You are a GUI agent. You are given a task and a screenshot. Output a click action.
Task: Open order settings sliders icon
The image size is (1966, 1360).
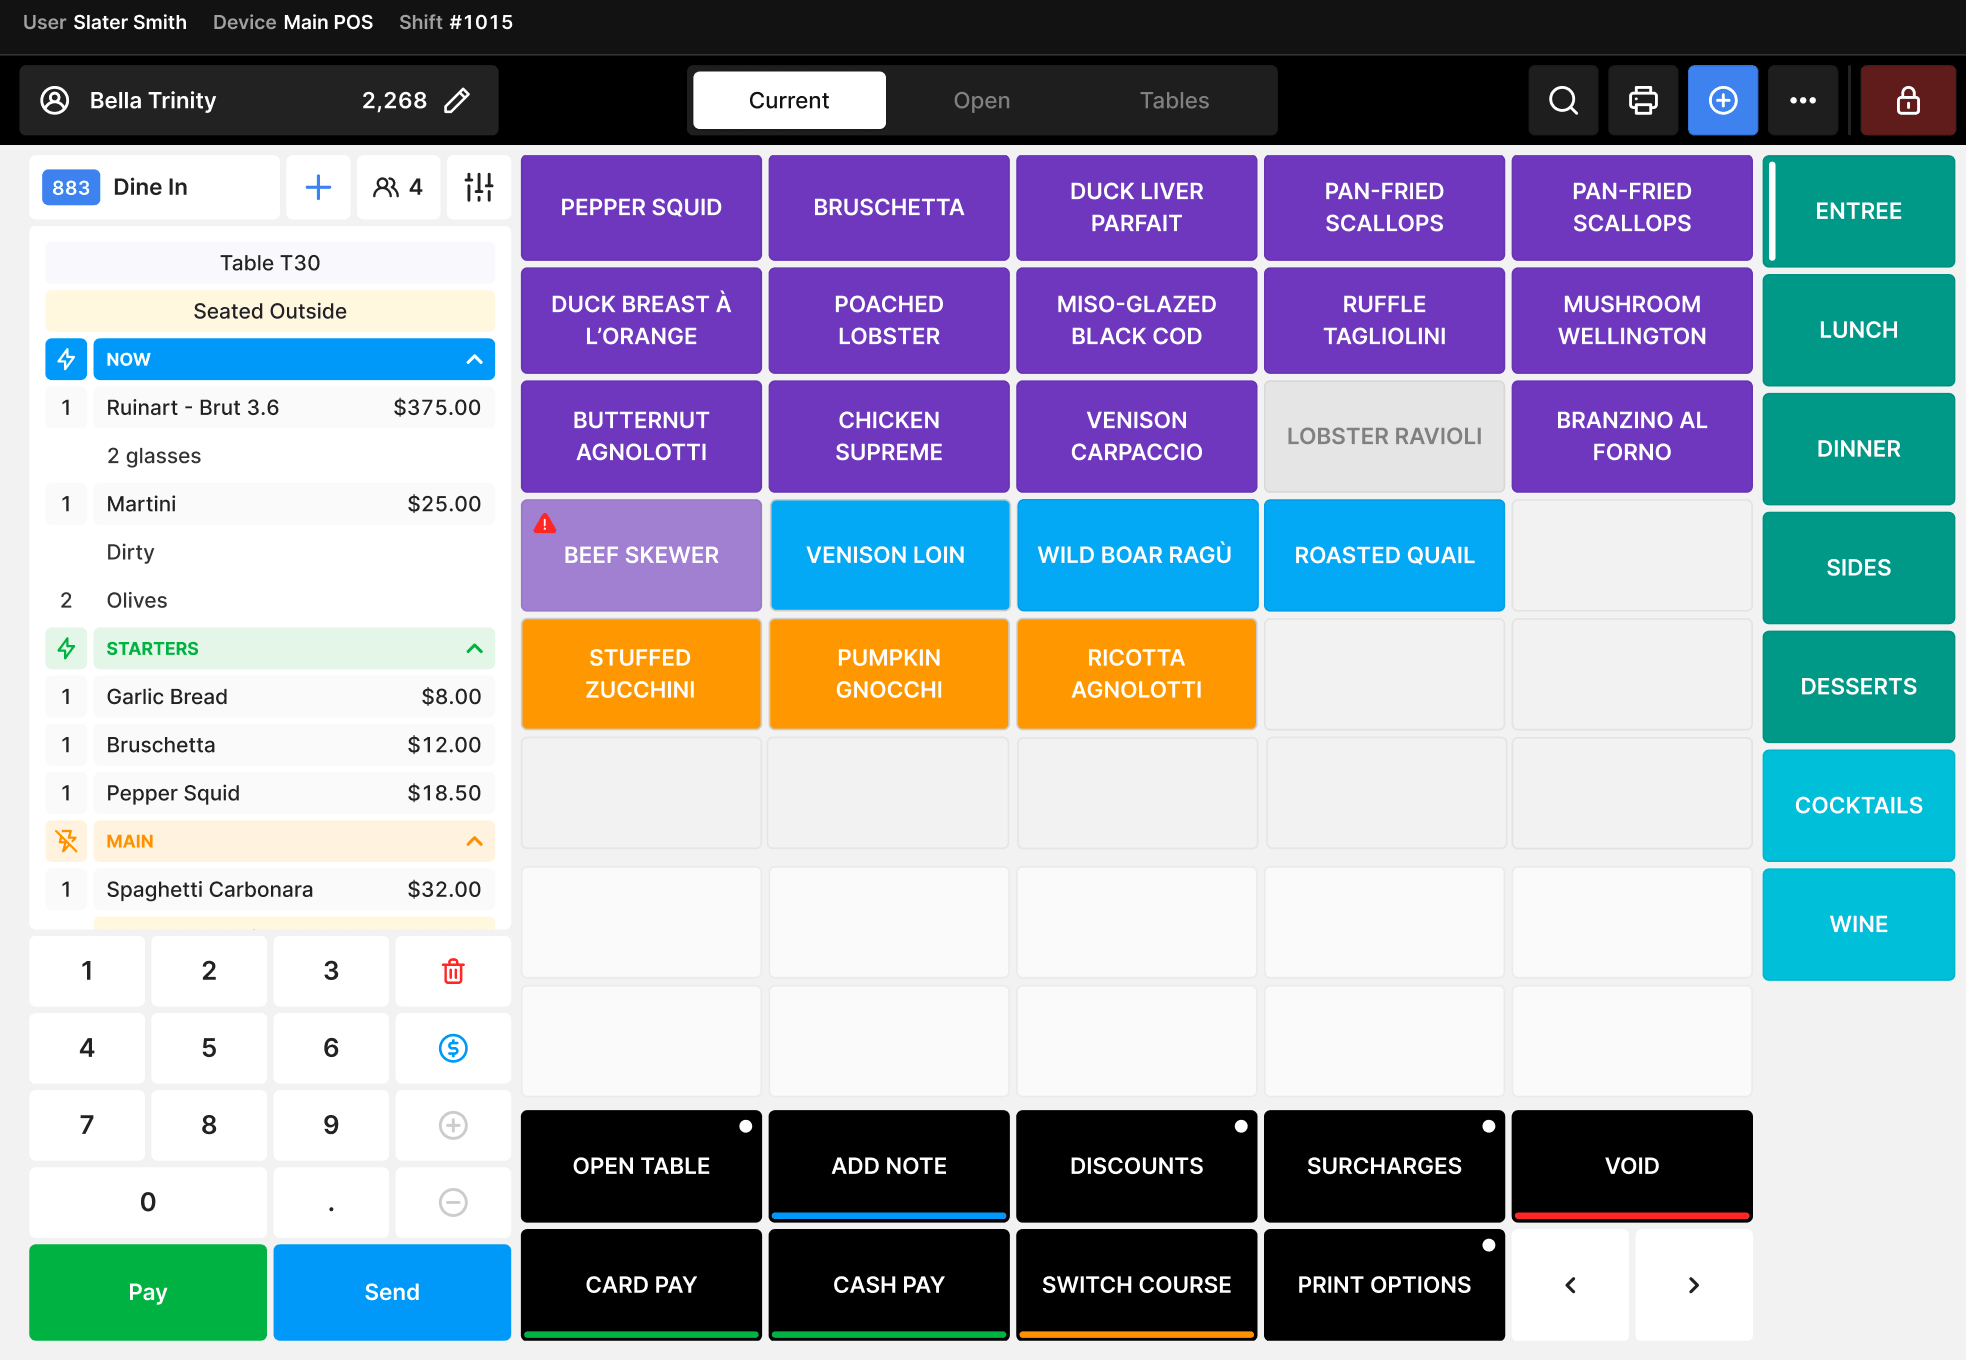coord(479,187)
